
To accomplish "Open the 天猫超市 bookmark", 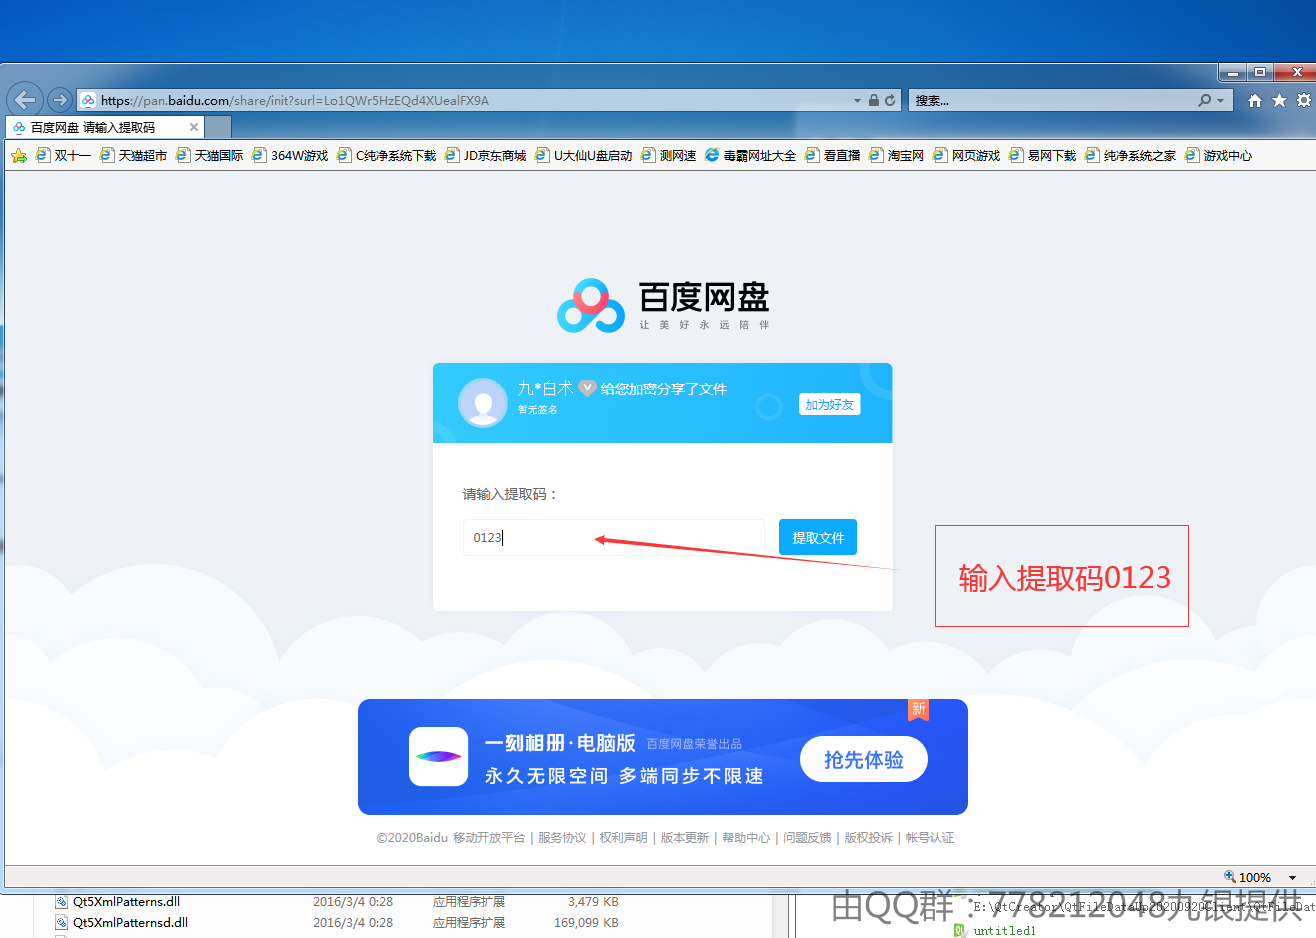I will pos(133,155).
